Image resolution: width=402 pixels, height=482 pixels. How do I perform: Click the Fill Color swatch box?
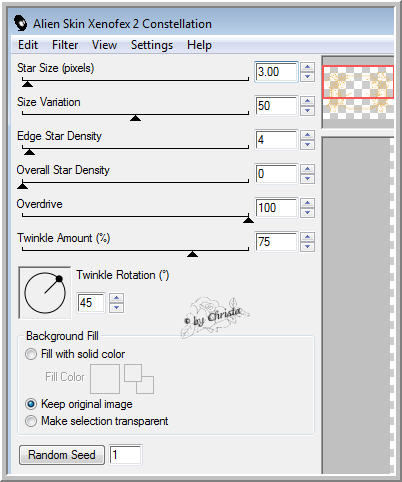(105, 379)
